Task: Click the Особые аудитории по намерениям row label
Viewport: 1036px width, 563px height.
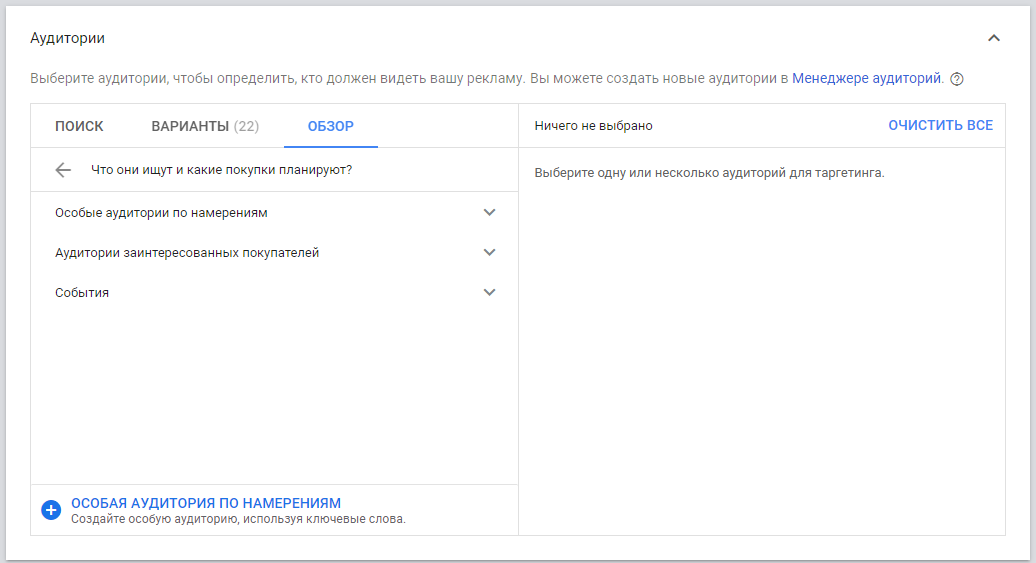Action: click(161, 213)
